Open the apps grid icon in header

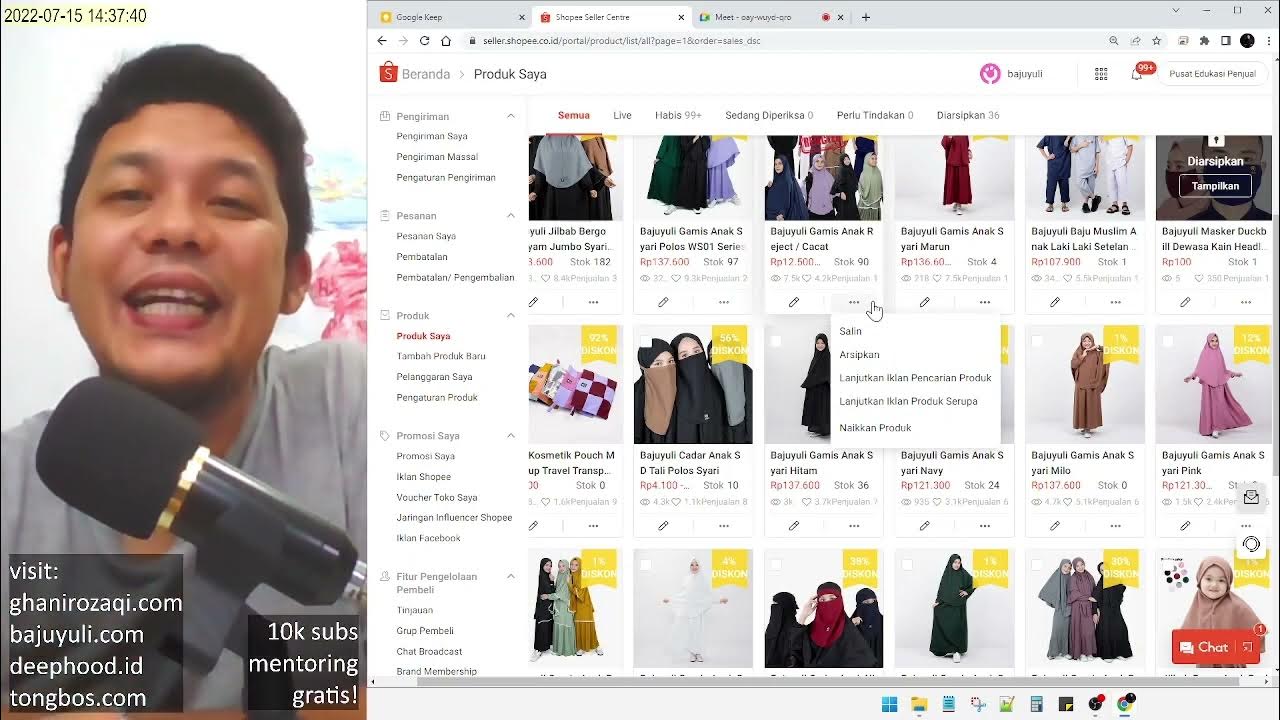[x=1101, y=74]
